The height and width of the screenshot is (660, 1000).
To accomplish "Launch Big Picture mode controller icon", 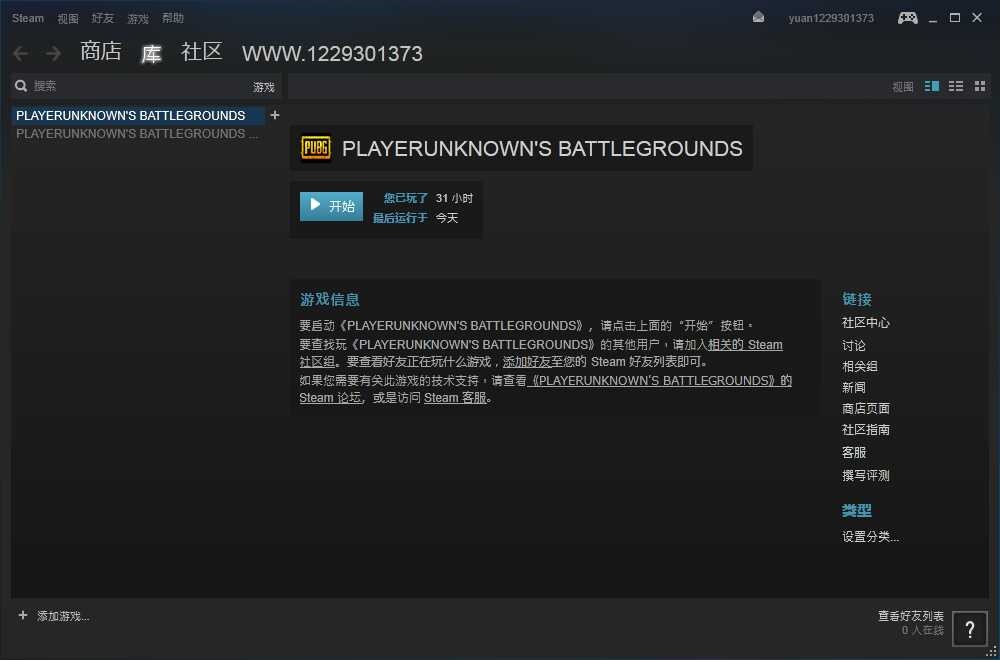I will (908, 18).
